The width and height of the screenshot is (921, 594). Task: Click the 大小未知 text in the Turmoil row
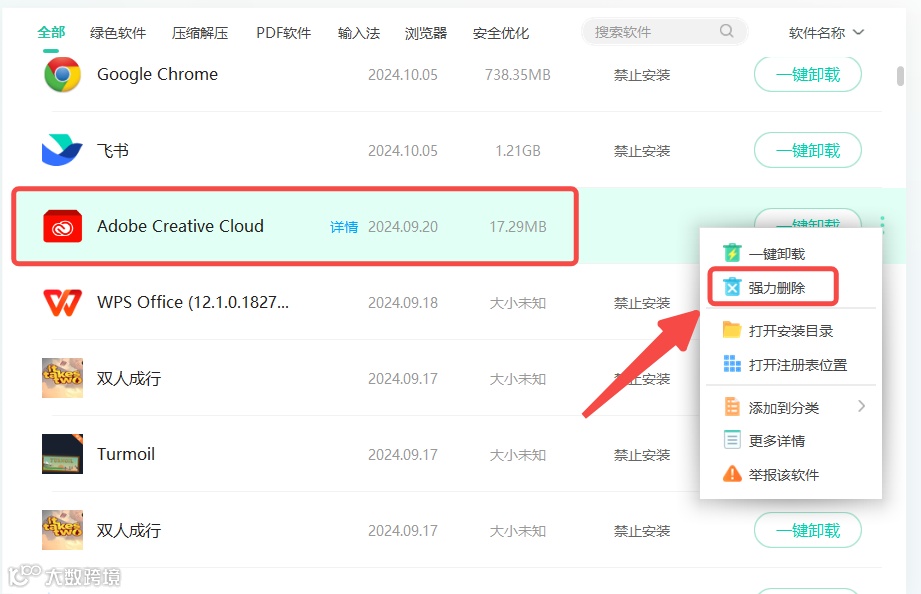(517, 455)
